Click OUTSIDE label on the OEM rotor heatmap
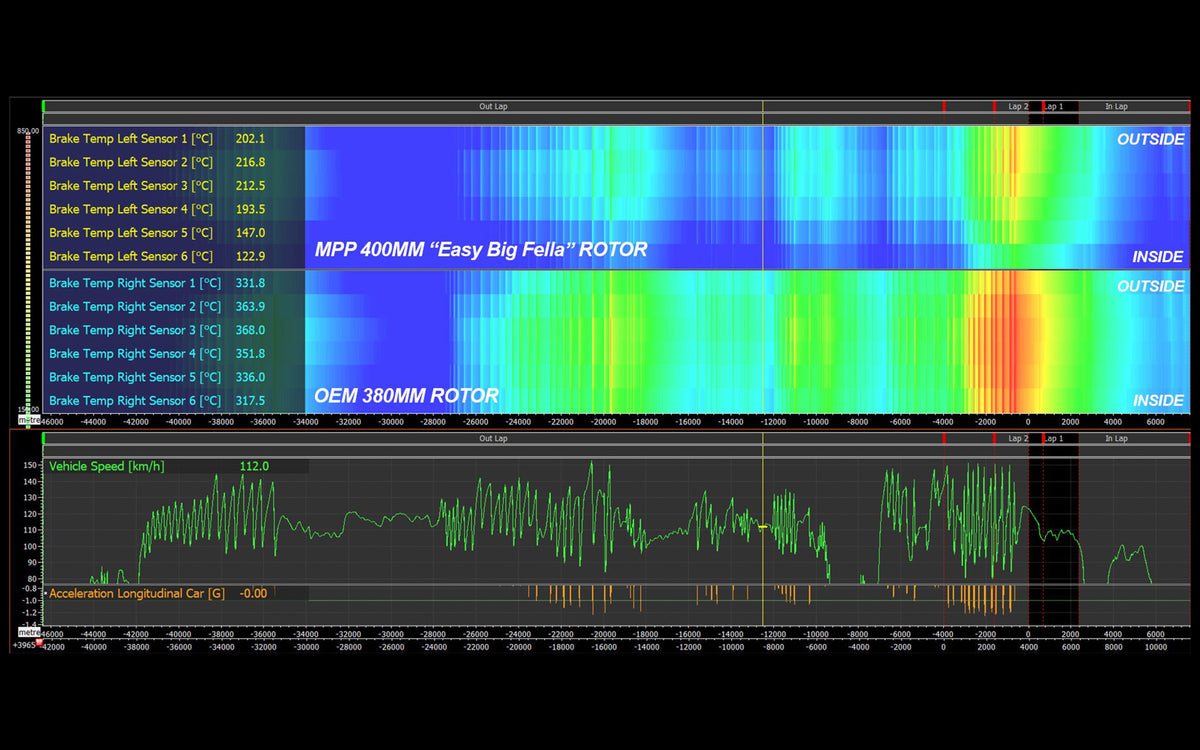1200x750 pixels. click(1150, 286)
